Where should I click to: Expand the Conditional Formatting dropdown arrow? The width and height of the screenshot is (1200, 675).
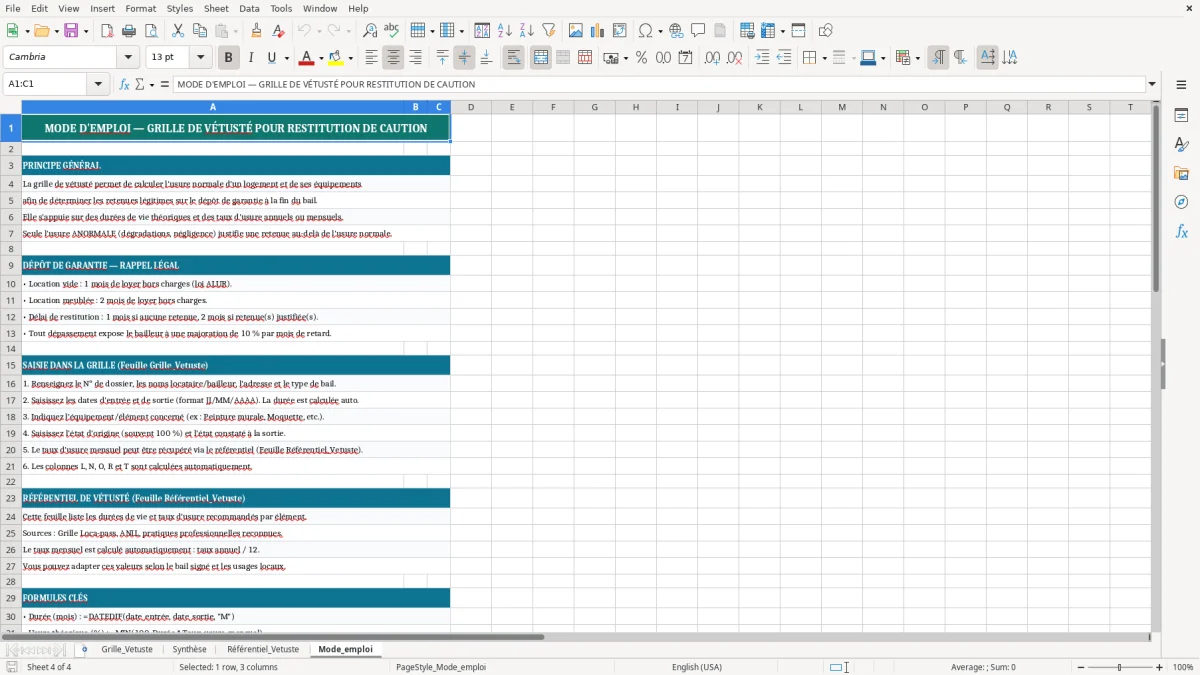(917, 58)
